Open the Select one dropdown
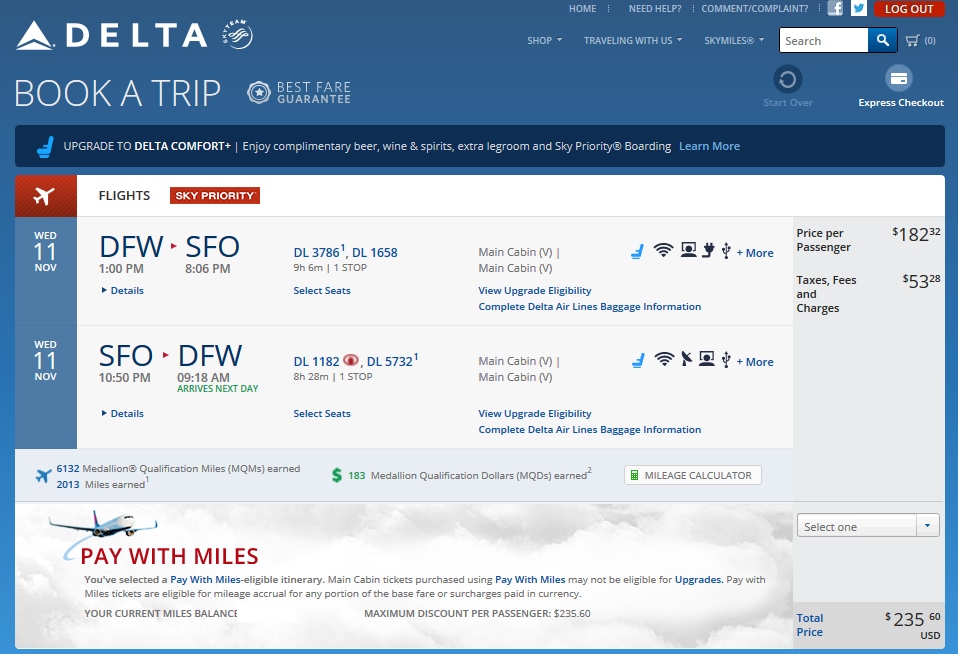The image size is (958, 654). [x=867, y=526]
